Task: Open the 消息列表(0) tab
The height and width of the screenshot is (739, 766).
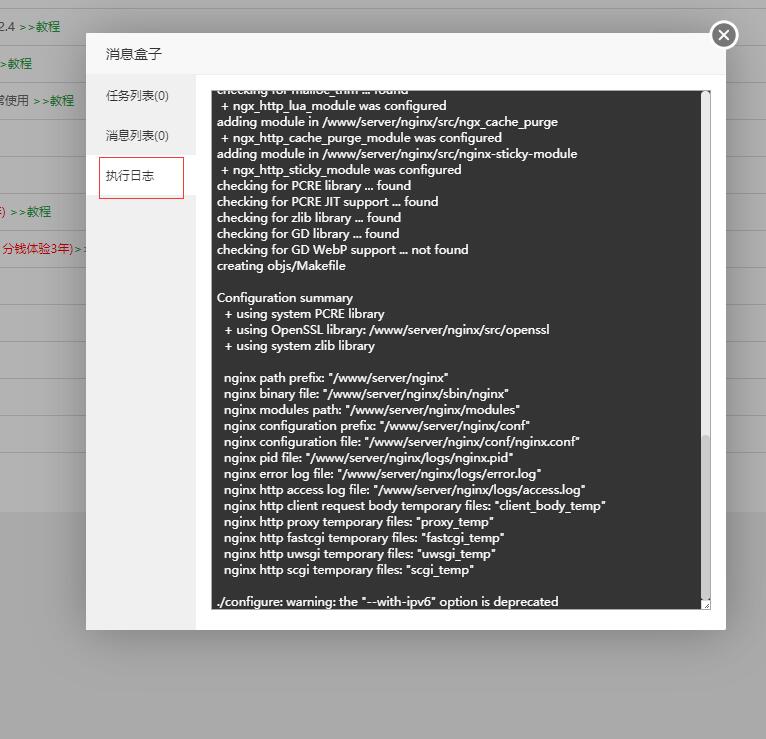Action: [x=137, y=136]
